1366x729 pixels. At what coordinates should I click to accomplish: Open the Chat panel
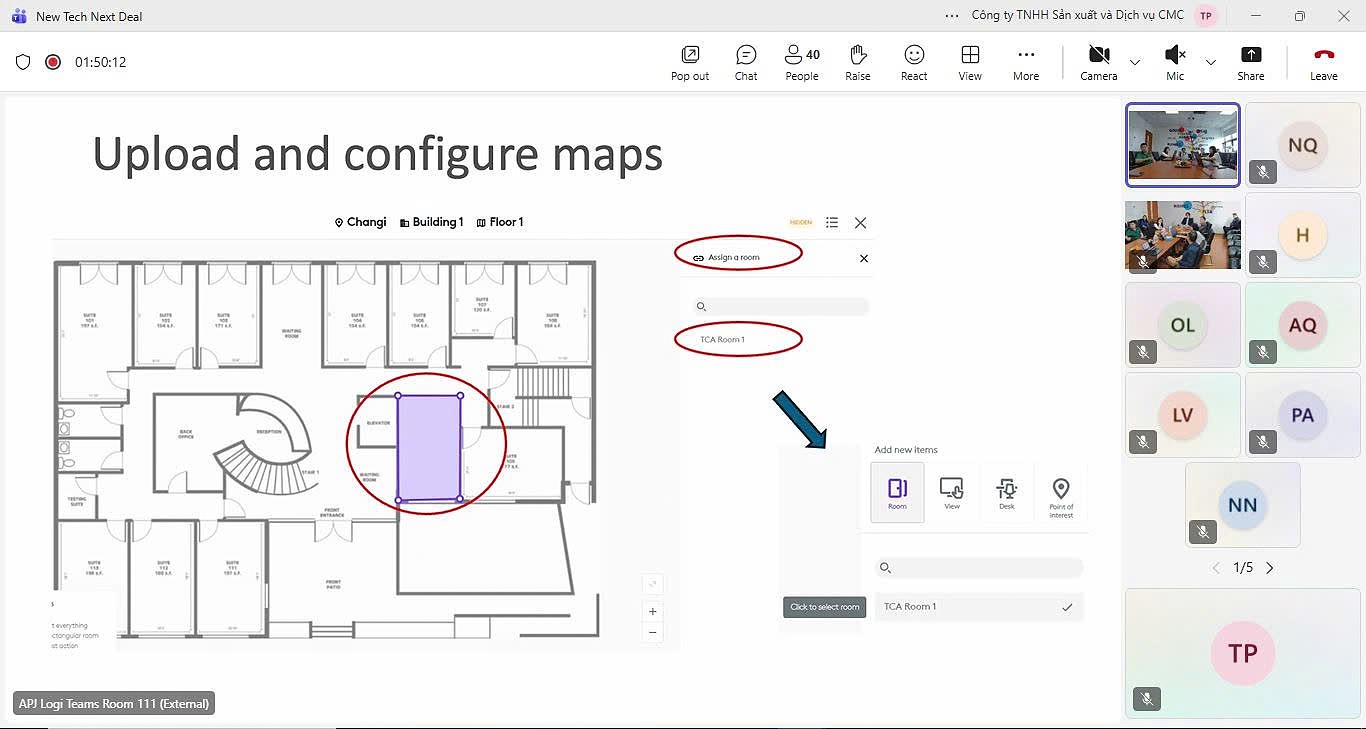point(746,62)
